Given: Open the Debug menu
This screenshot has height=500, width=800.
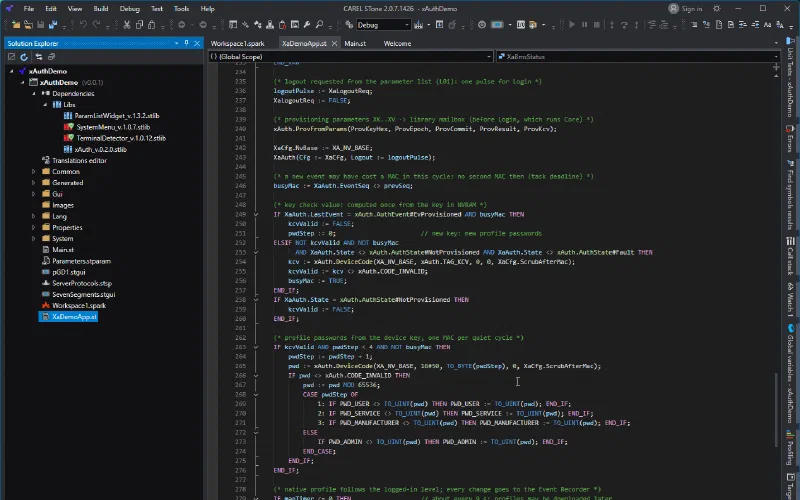Looking at the screenshot, I should (x=129, y=9).
